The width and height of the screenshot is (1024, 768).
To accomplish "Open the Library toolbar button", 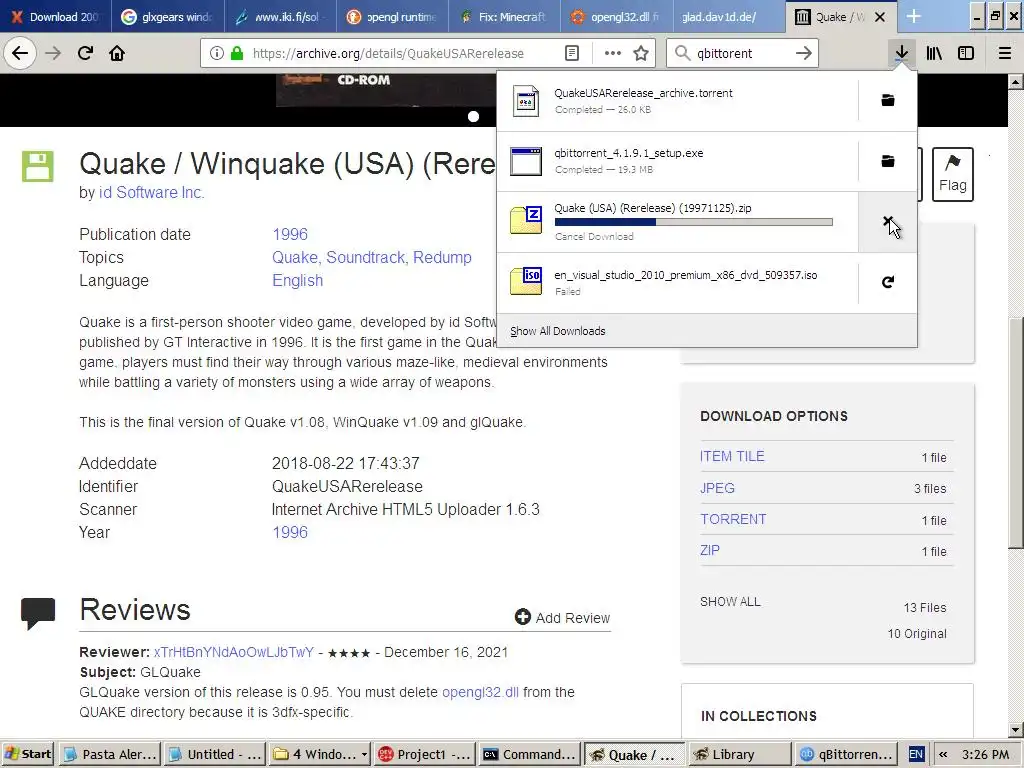I will 934,53.
